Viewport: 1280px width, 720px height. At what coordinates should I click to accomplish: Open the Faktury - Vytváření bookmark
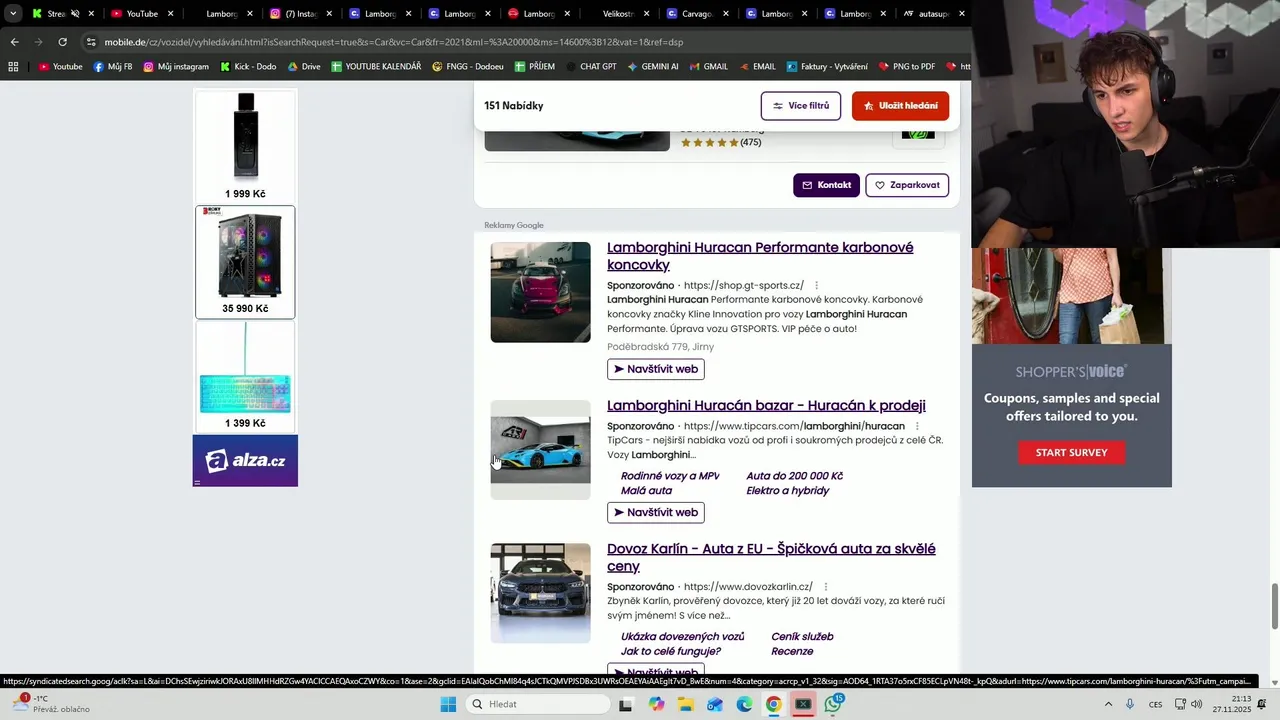(827, 67)
